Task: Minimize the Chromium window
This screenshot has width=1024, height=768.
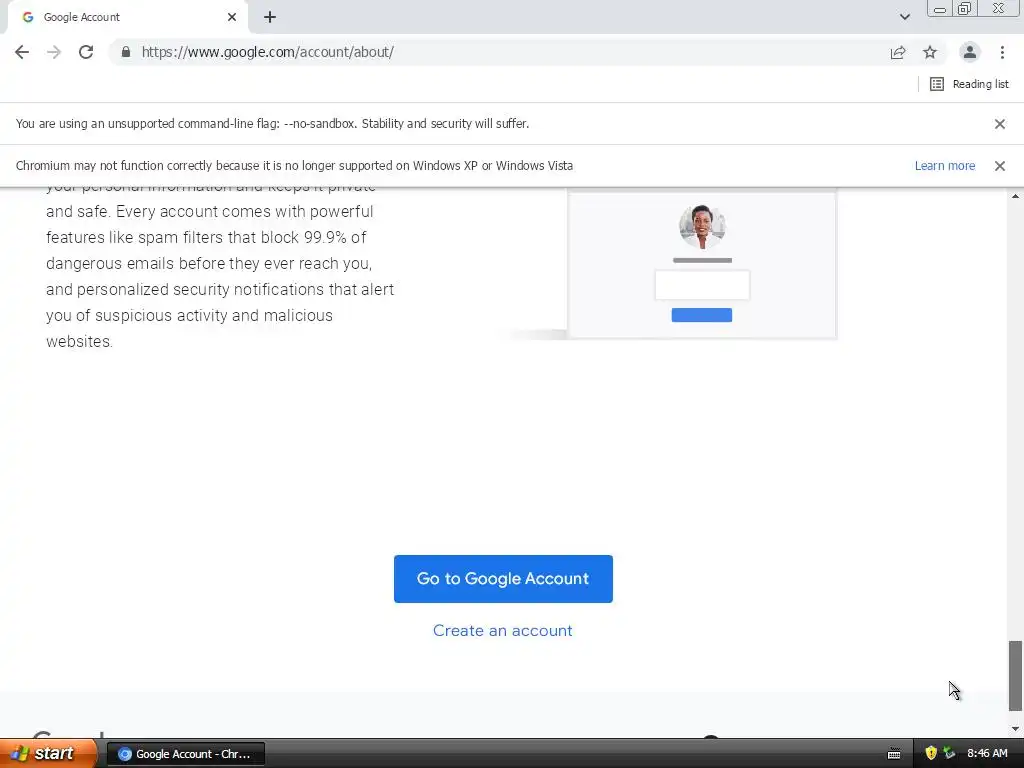Action: (940, 9)
